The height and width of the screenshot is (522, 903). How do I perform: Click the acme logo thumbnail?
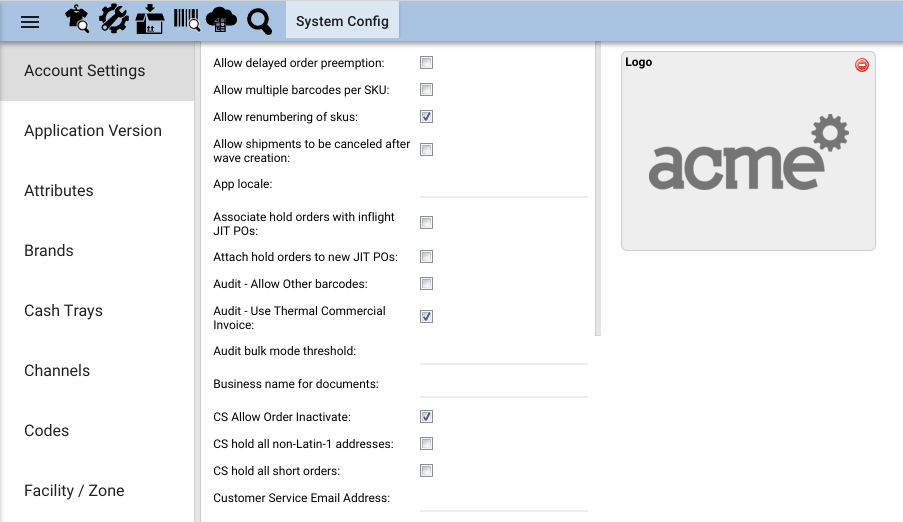pyautogui.click(x=748, y=152)
